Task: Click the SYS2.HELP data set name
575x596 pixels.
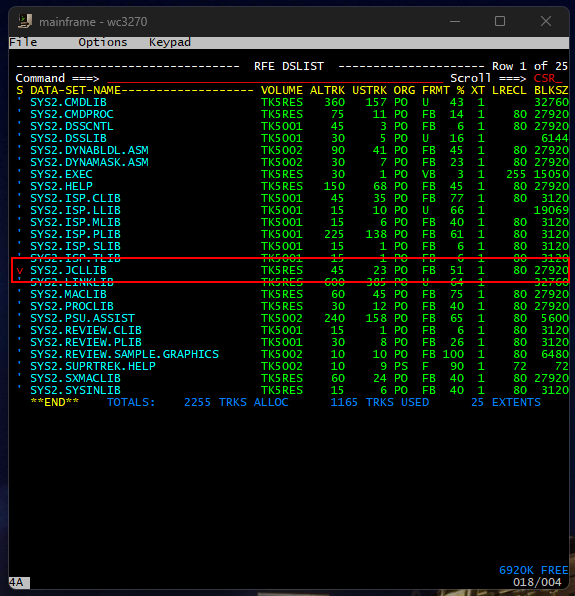Action: pyautogui.click(x=61, y=186)
